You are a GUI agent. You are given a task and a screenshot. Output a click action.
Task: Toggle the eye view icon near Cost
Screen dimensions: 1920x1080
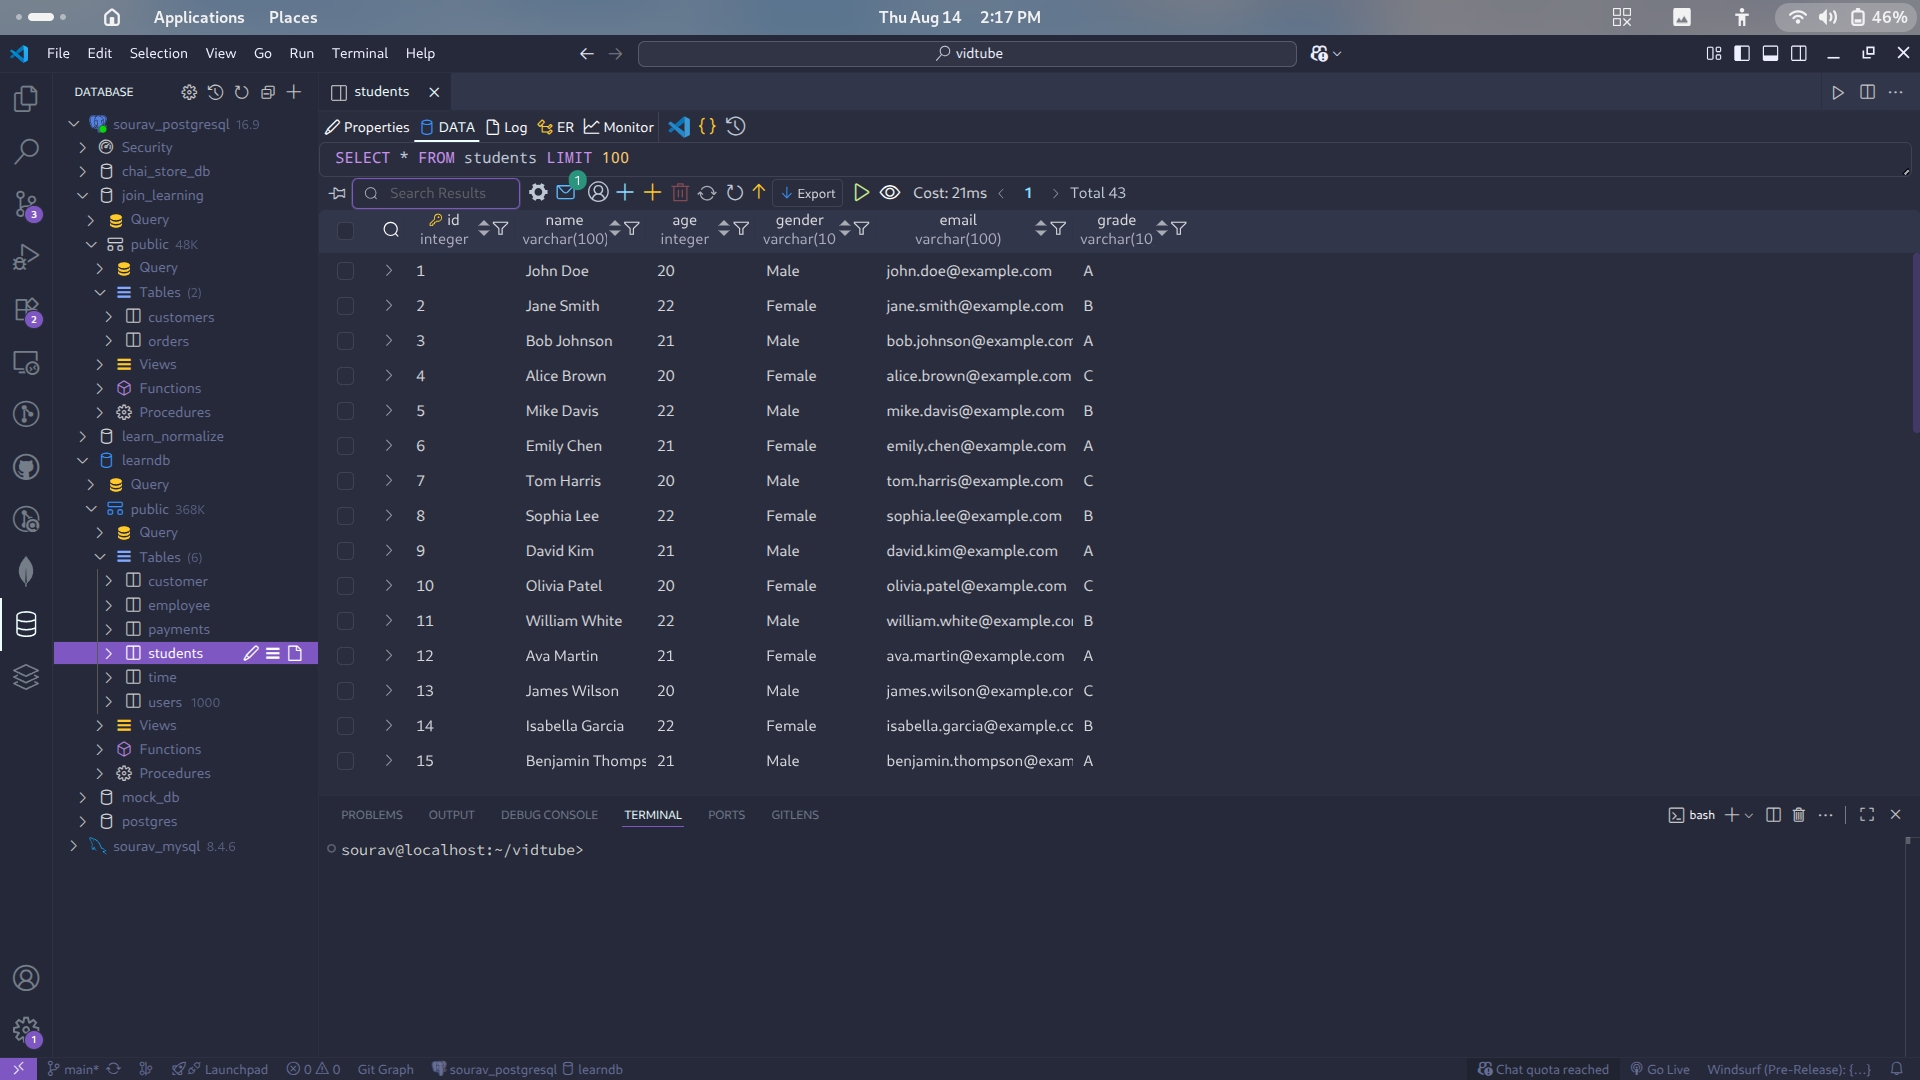(x=890, y=193)
